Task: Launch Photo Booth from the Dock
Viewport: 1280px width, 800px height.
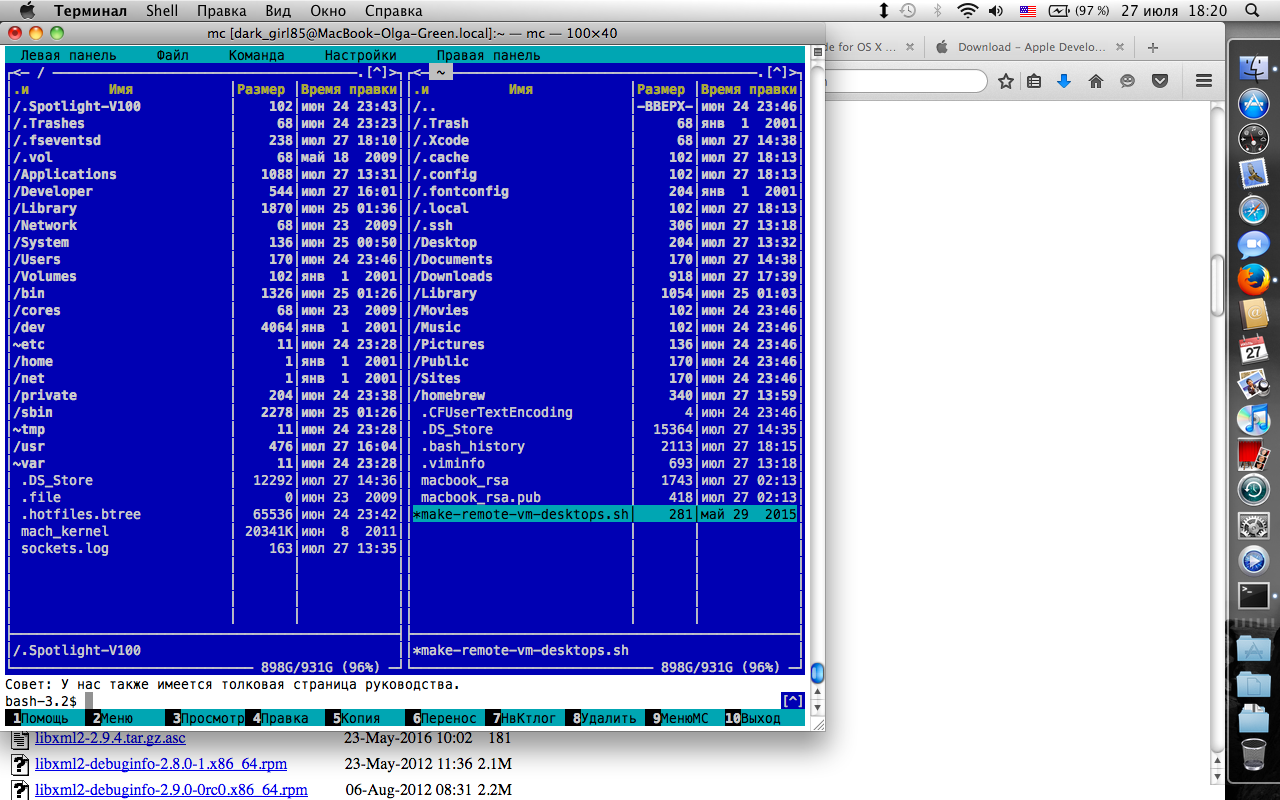Action: click(1253, 454)
